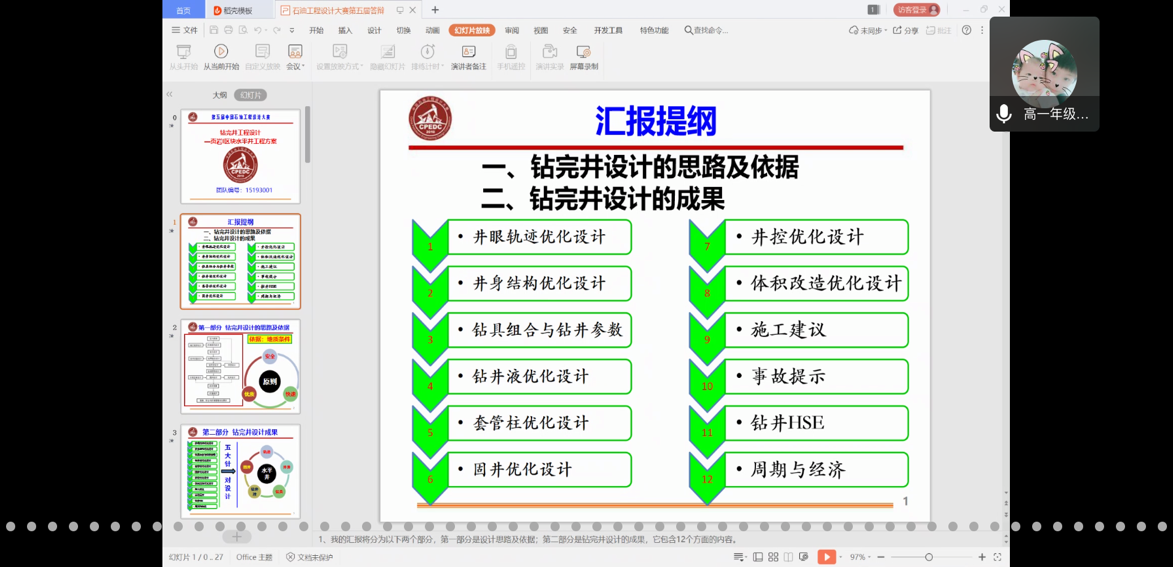
Task: Open the 文件 file menu
Action: (x=185, y=31)
